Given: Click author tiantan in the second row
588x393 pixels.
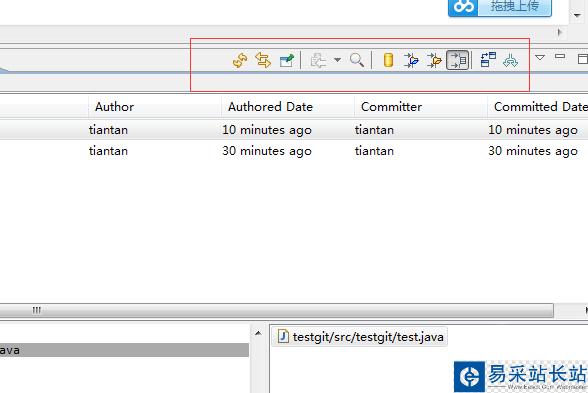Looking at the screenshot, I should [108, 151].
